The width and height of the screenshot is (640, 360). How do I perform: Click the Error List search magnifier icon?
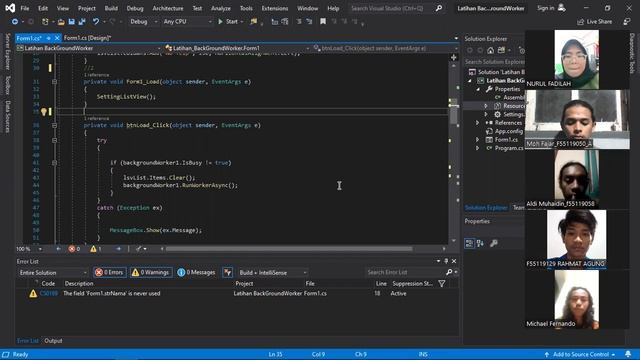[449, 272]
